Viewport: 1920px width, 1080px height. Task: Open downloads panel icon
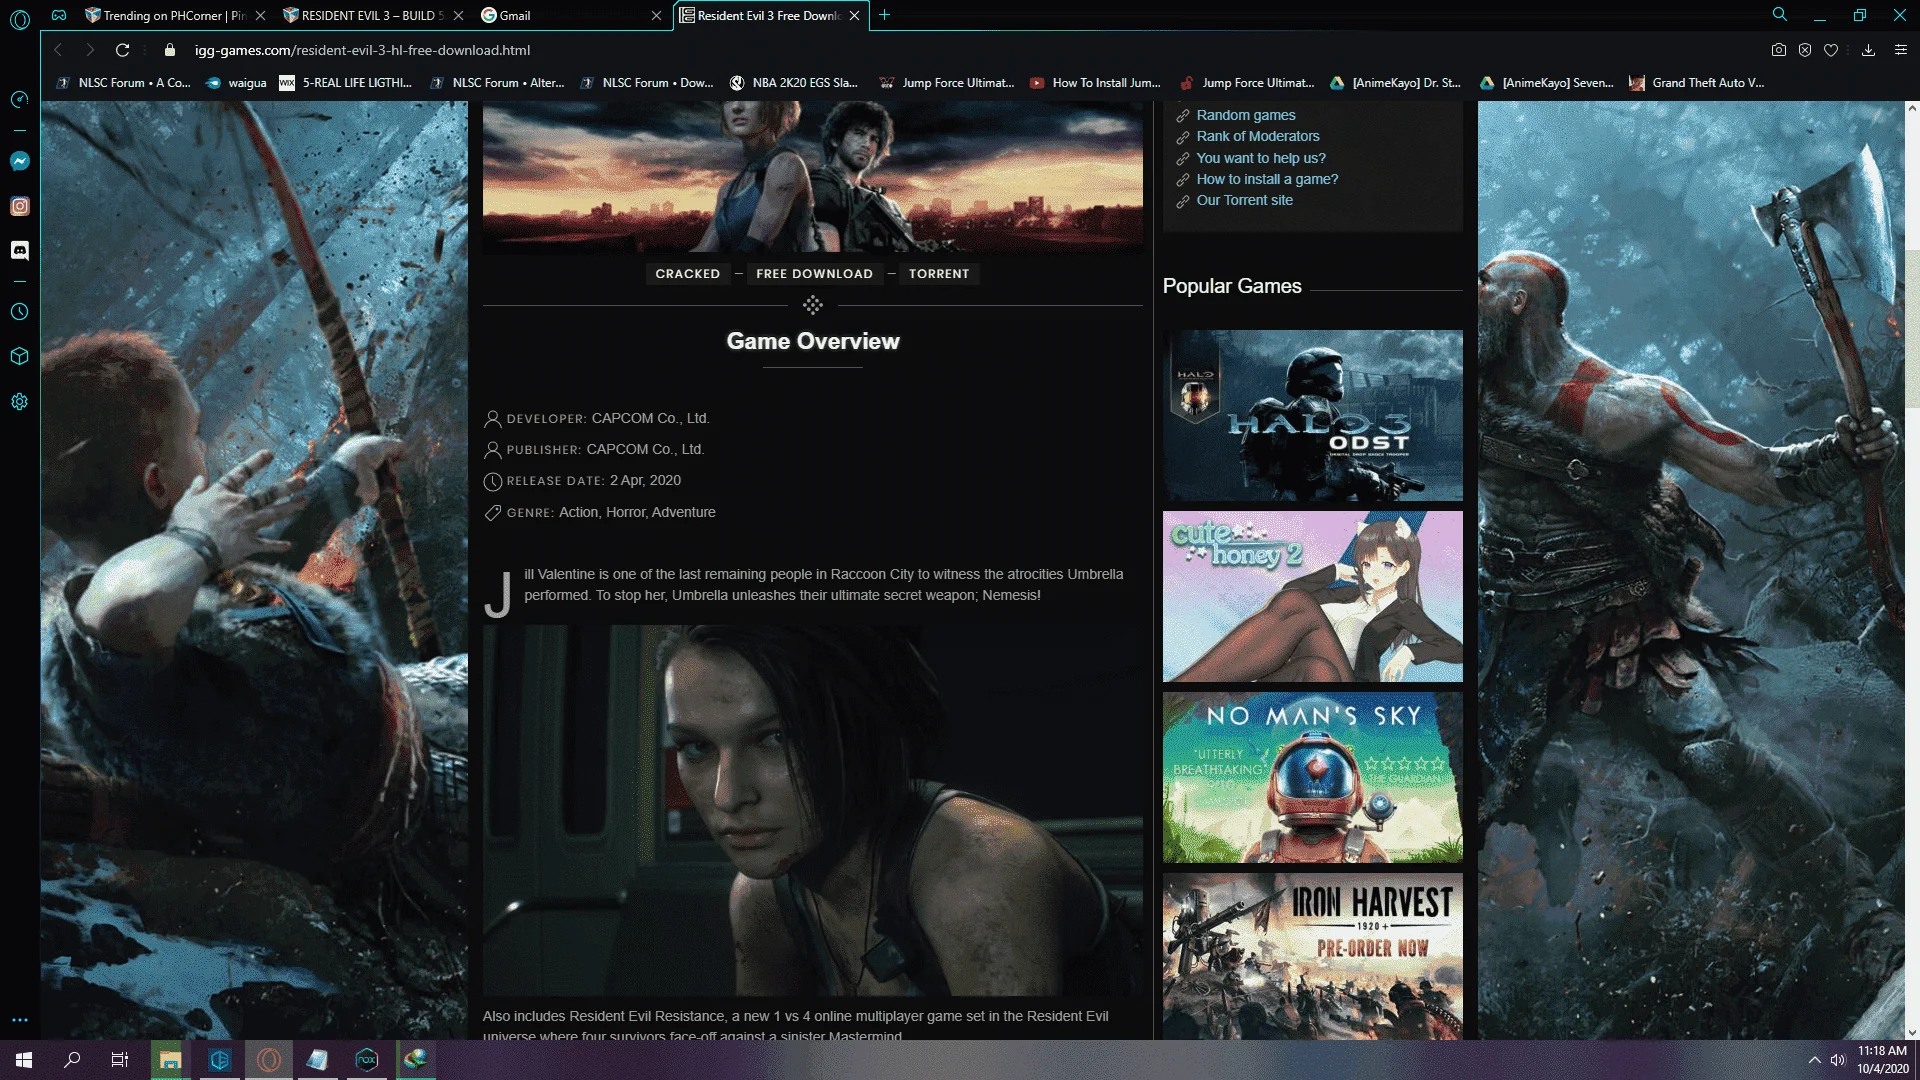pyautogui.click(x=1868, y=50)
